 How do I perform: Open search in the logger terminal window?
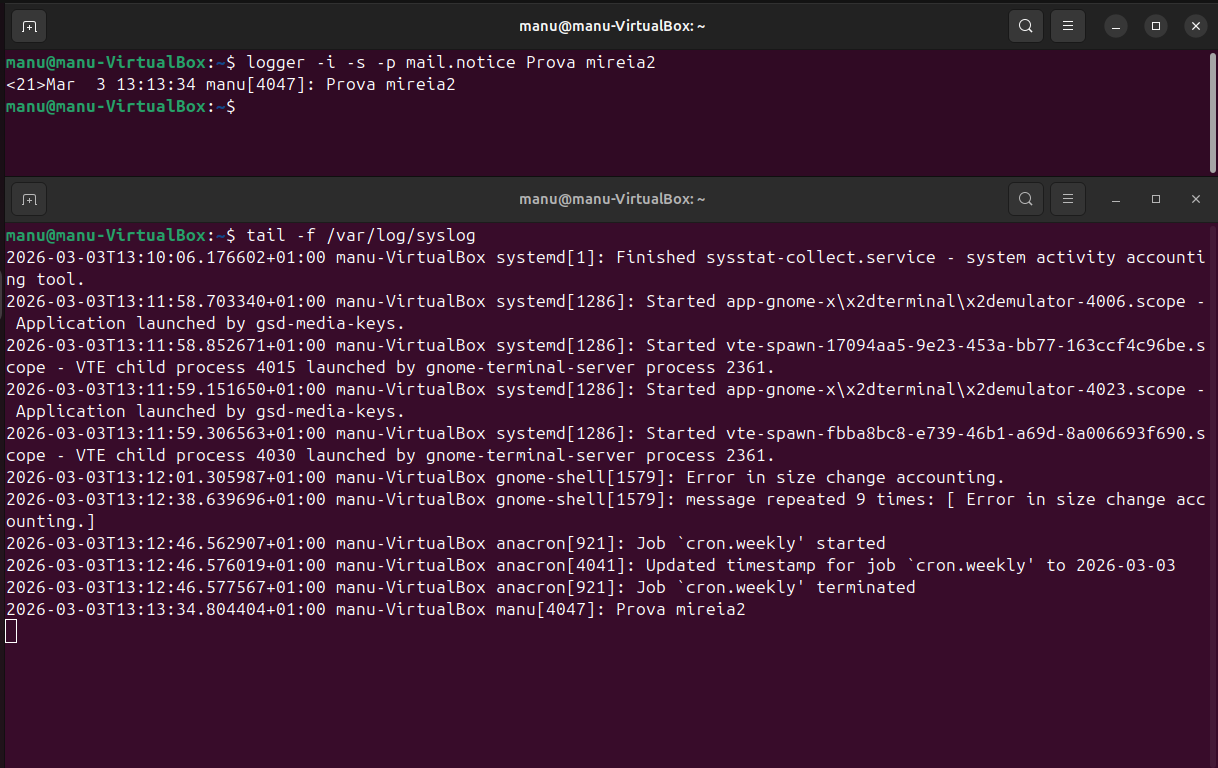1026,26
